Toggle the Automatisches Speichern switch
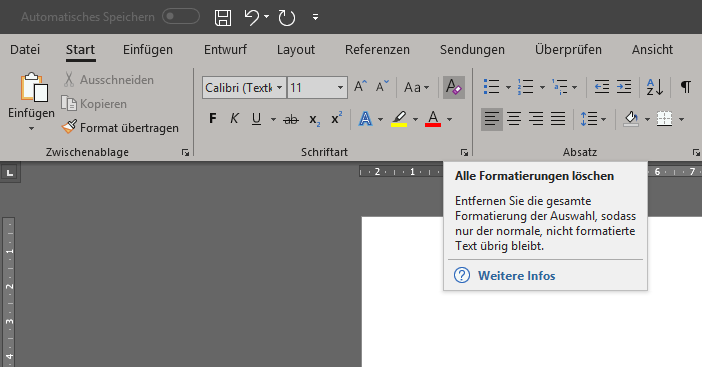 point(181,17)
